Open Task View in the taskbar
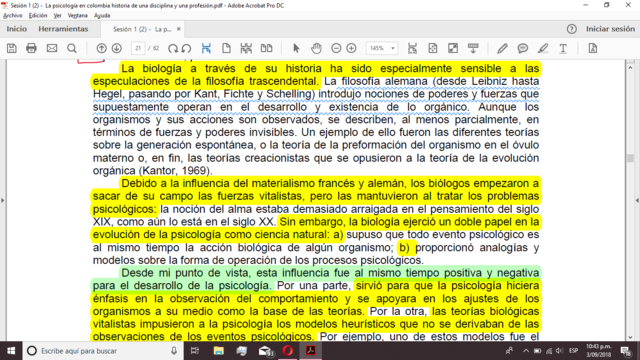 (x=195, y=351)
